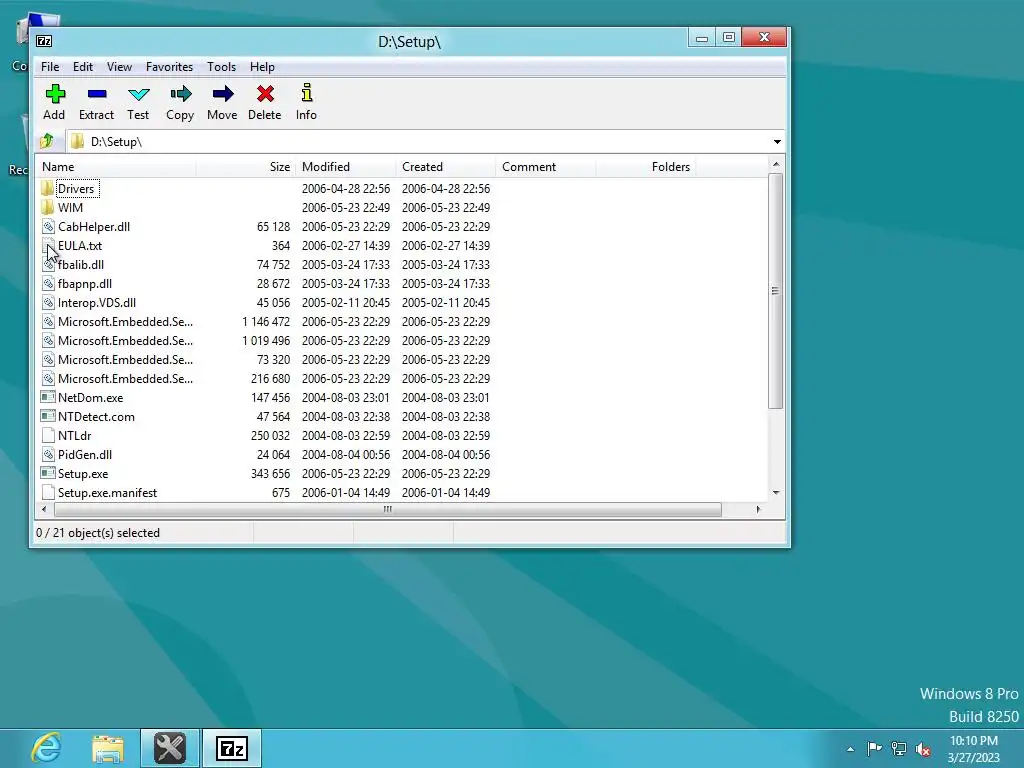The image size is (1024, 768).
Task: Select the 73 320 byte Microsoft.Embedded file
Action: tap(125, 359)
